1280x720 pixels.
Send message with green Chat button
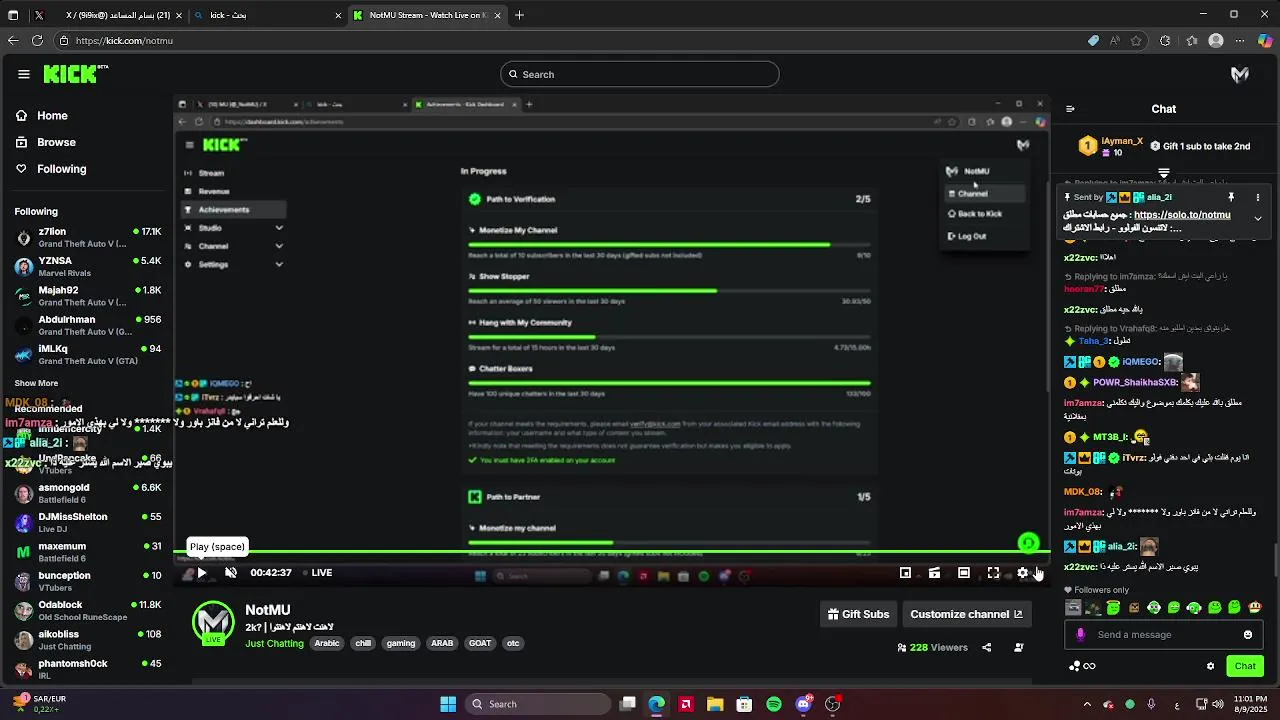coord(1245,666)
